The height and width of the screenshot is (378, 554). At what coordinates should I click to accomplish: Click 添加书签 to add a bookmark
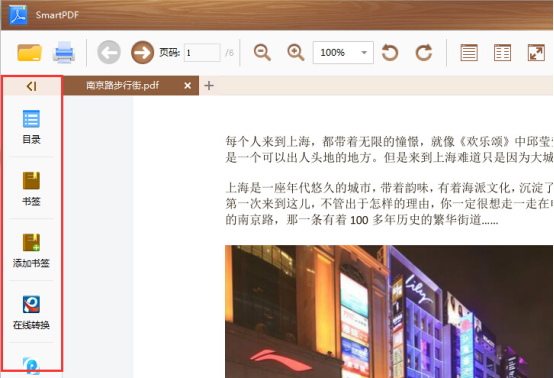31,251
